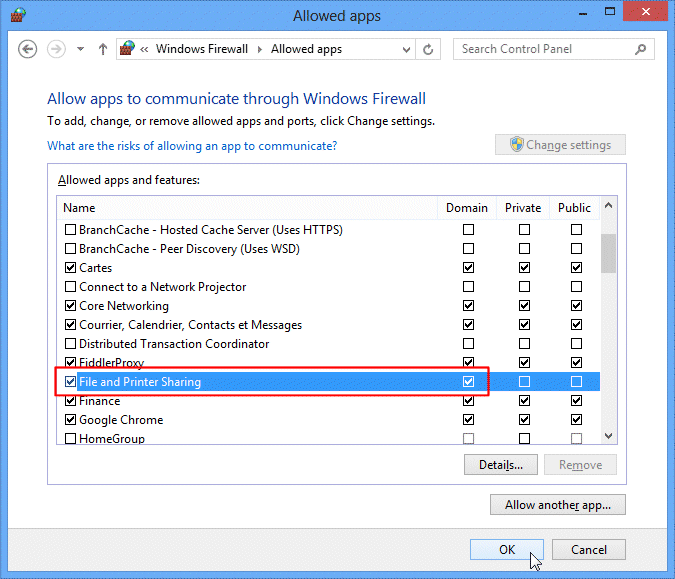Uncheck the Core Networking checkbox
Screen dimensions: 675x579
tap(70, 305)
